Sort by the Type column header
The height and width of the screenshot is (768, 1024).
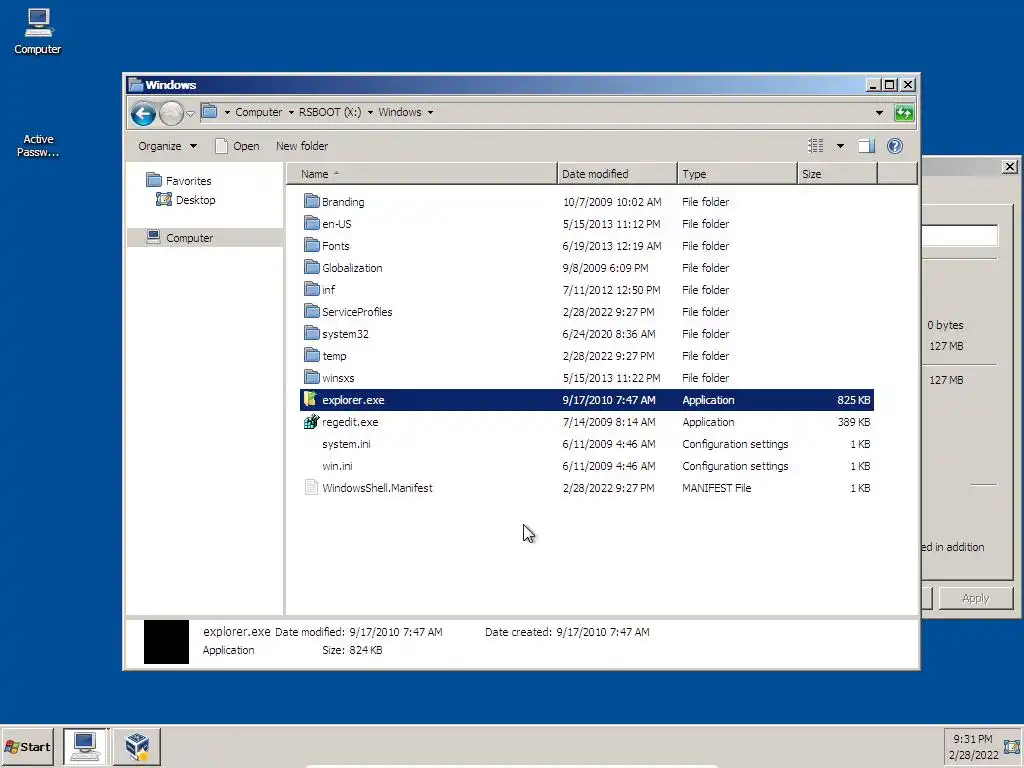[x=737, y=174]
